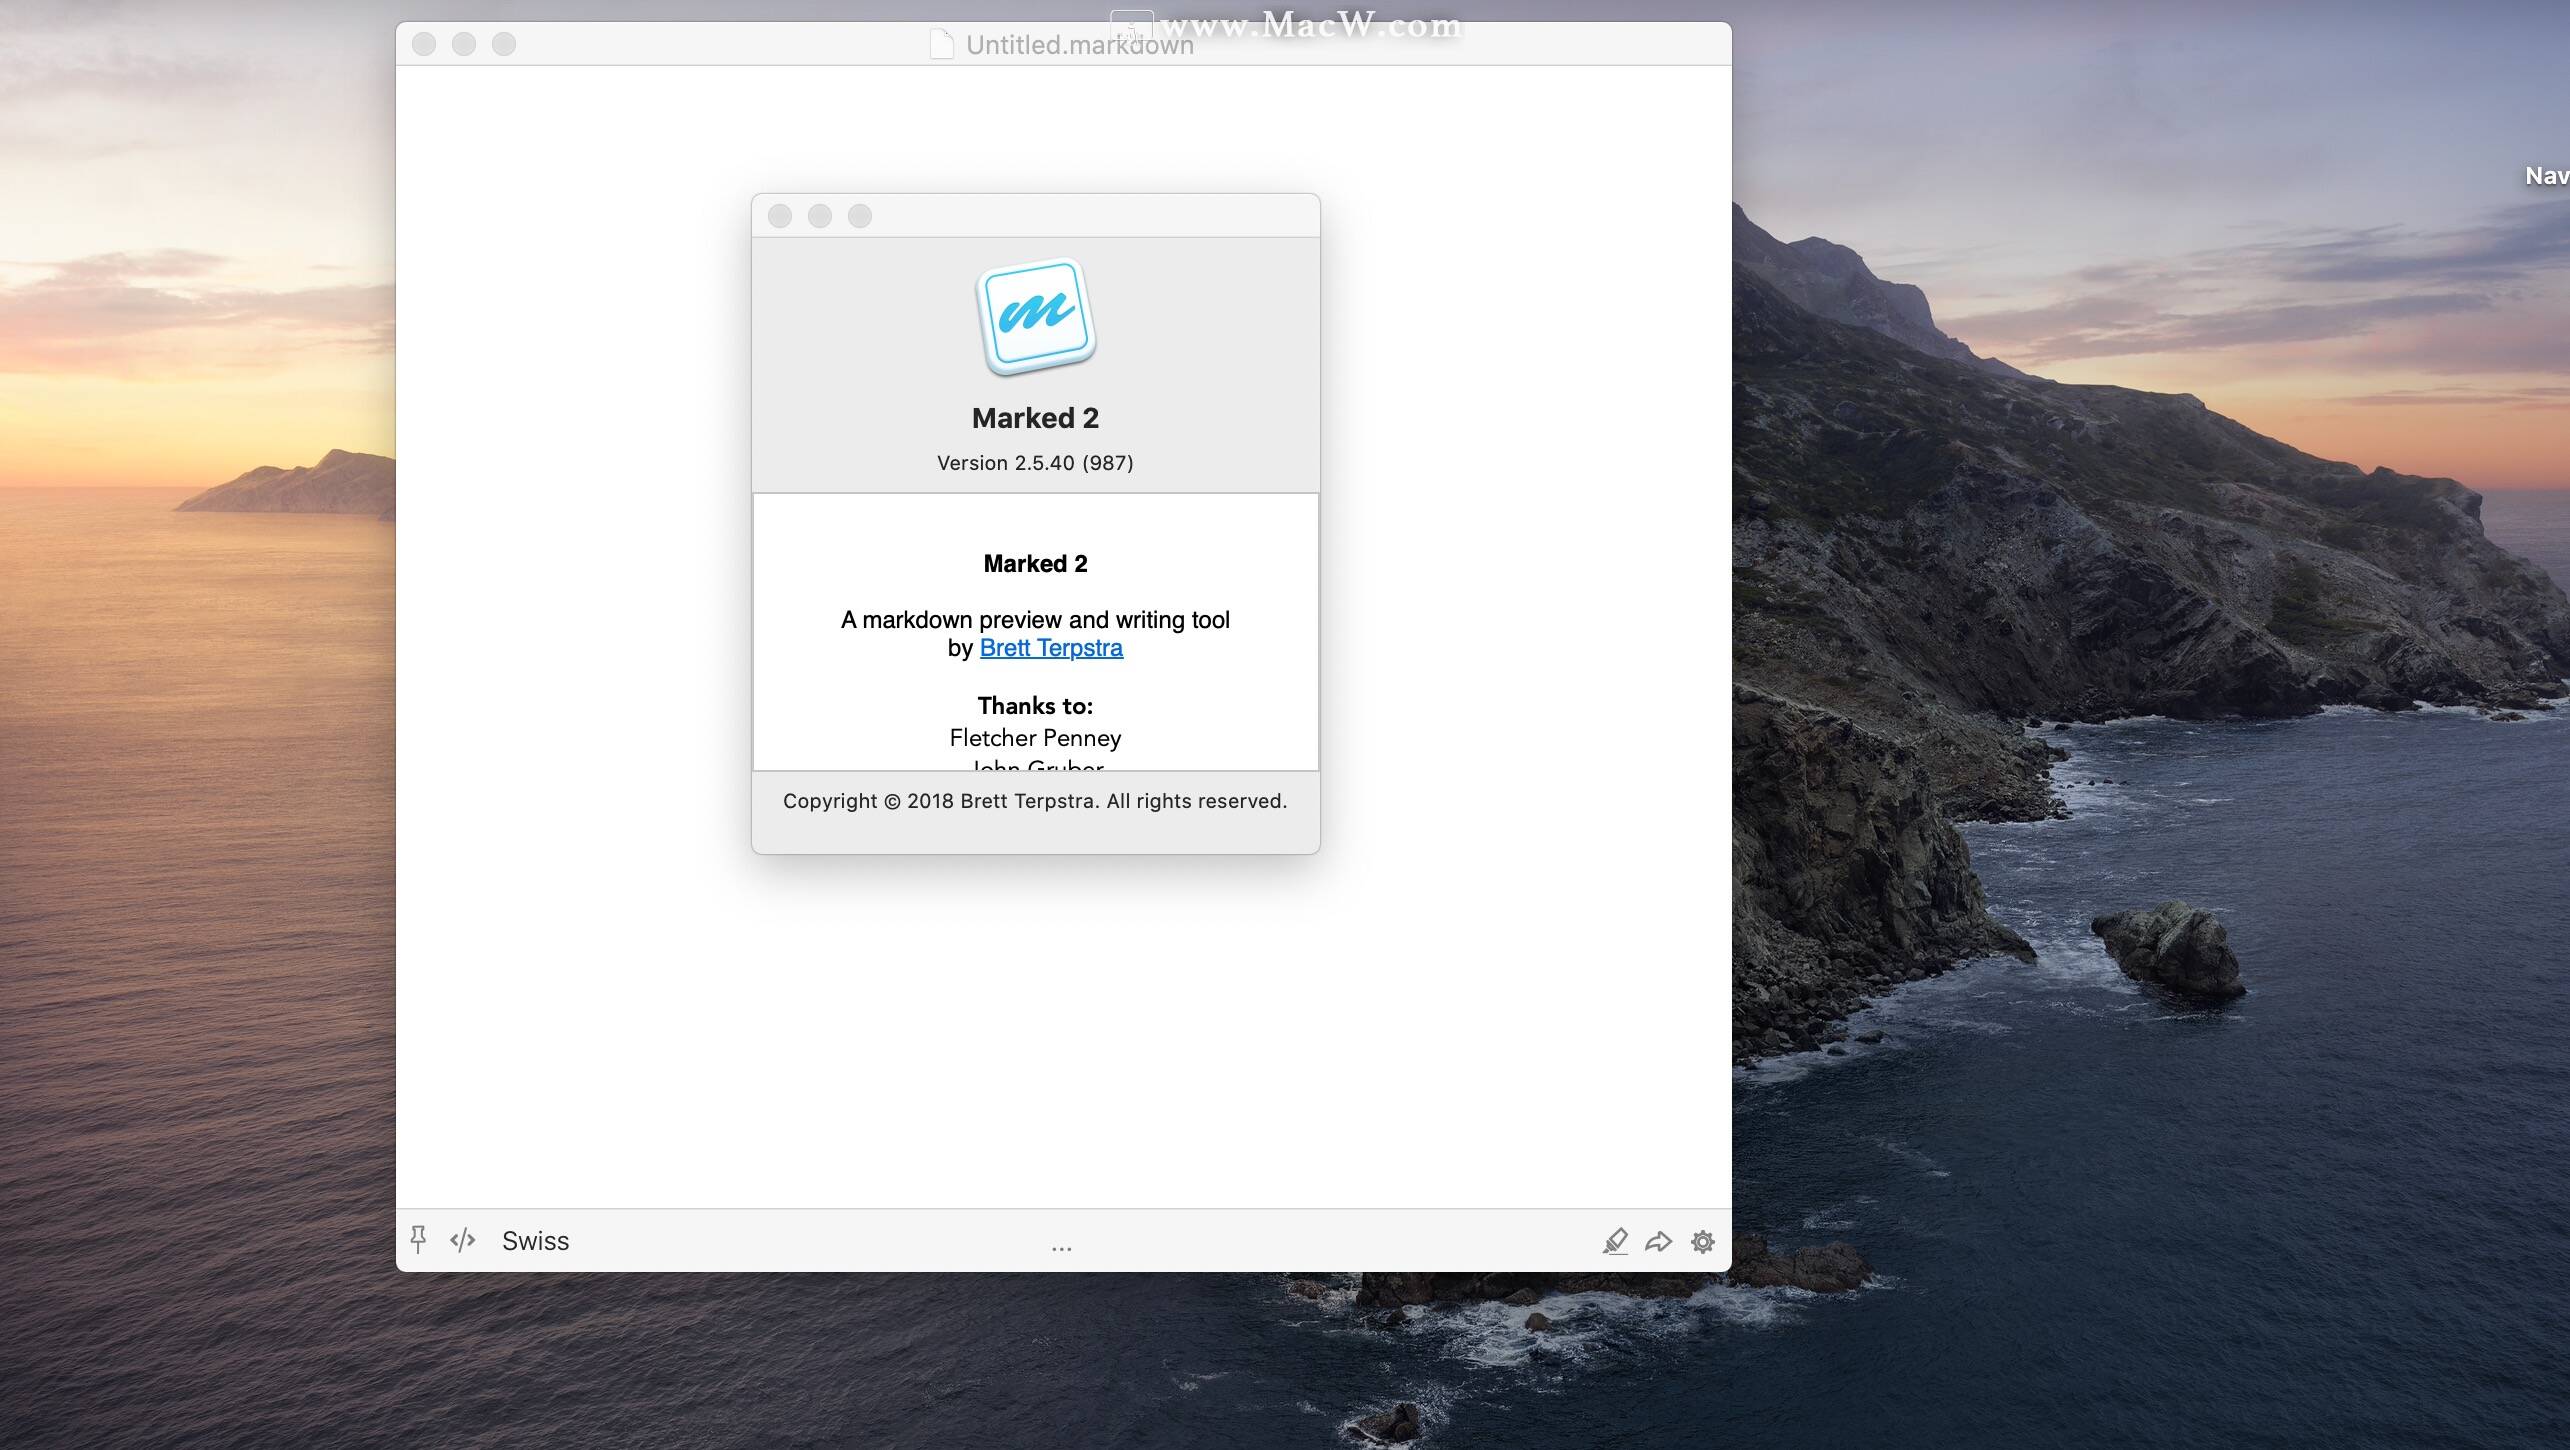The width and height of the screenshot is (2570, 1450).
Task: Close the Untitled.markdown window
Action: [x=424, y=44]
